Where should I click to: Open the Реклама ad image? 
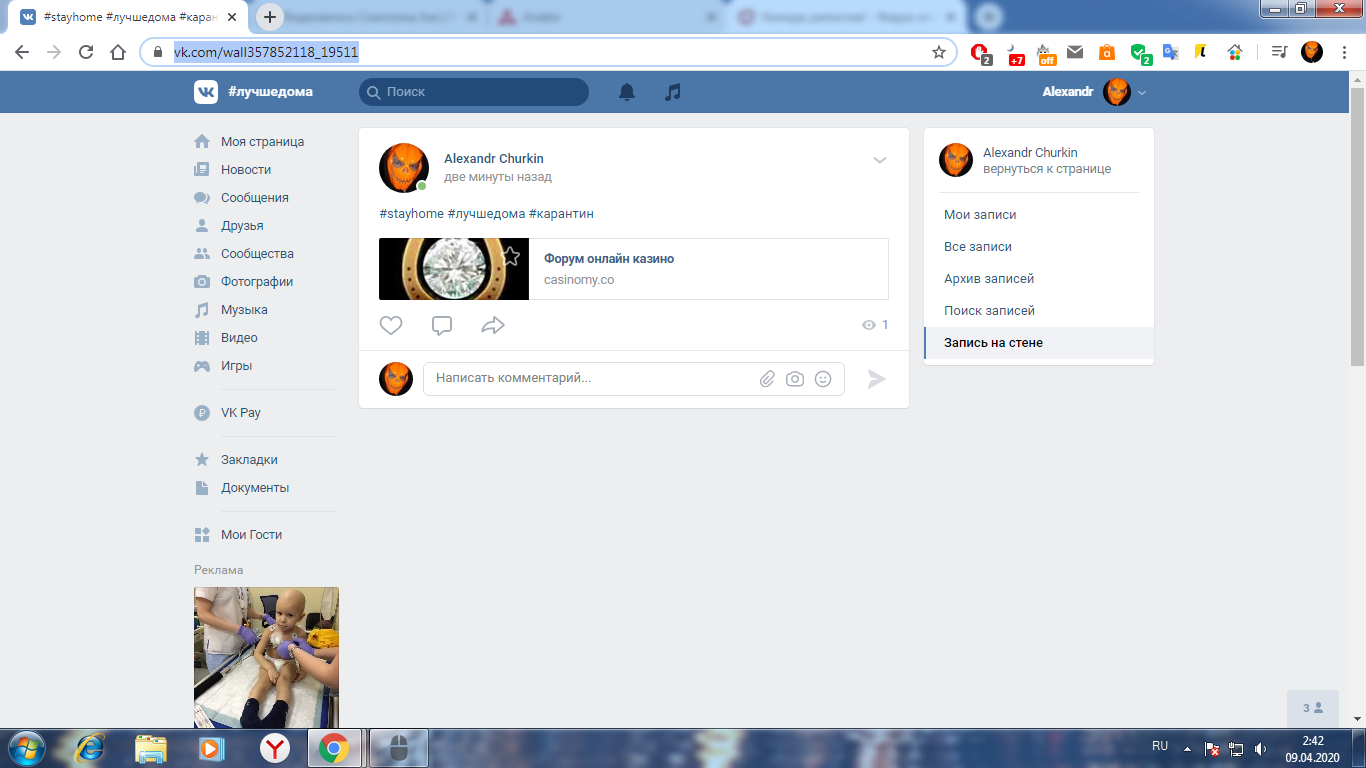click(266, 657)
